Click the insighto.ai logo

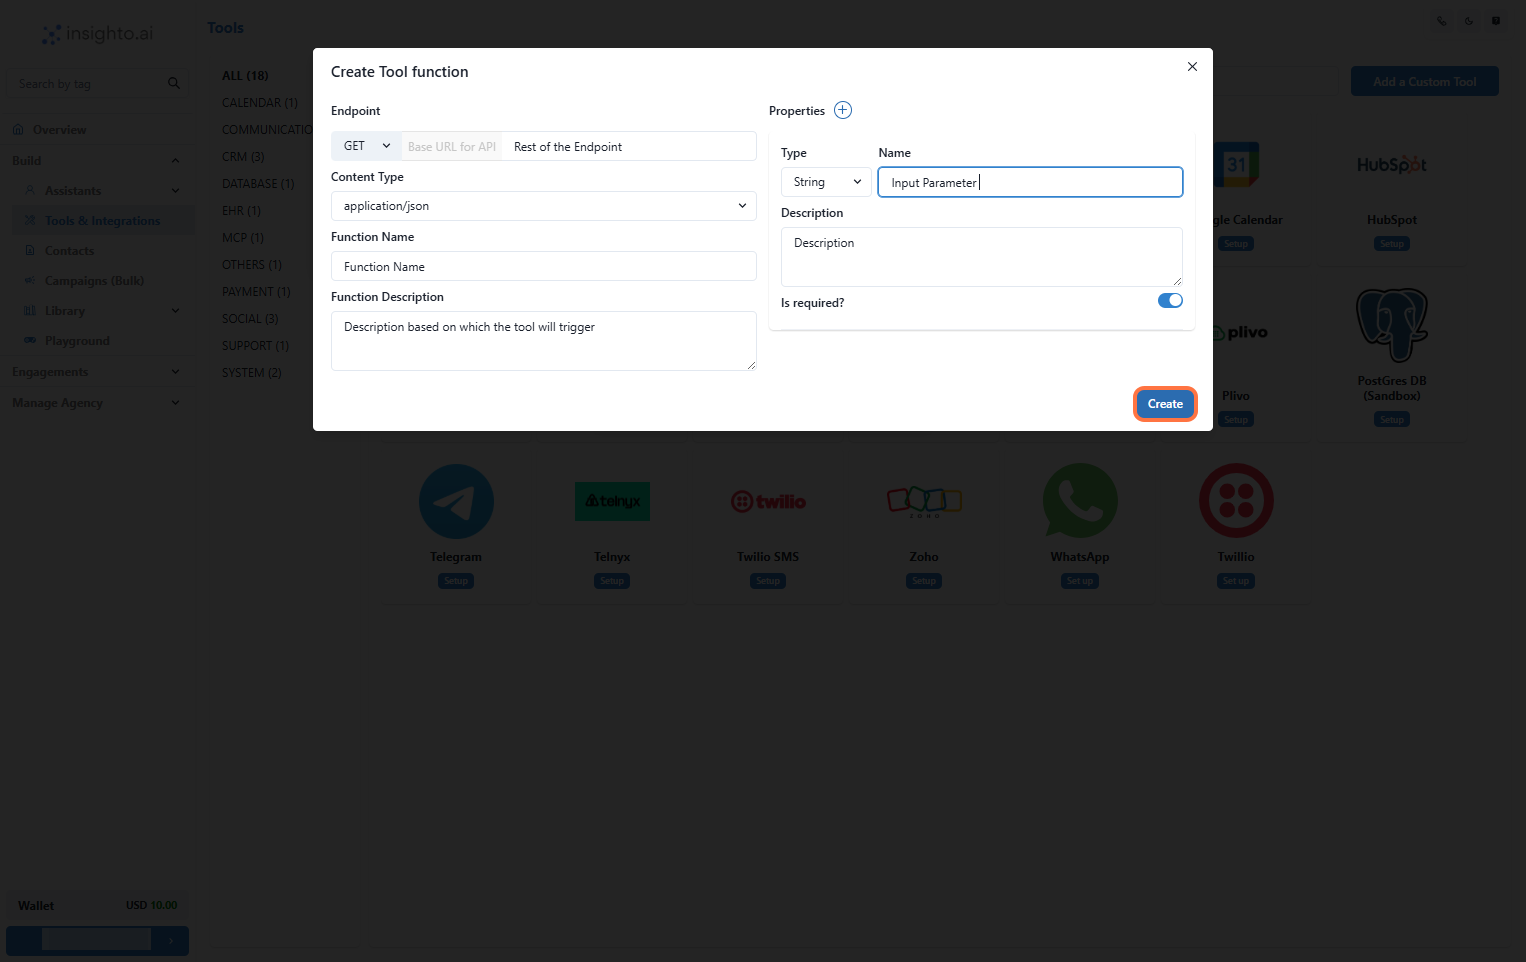pyautogui.click(x=97, y=34)
